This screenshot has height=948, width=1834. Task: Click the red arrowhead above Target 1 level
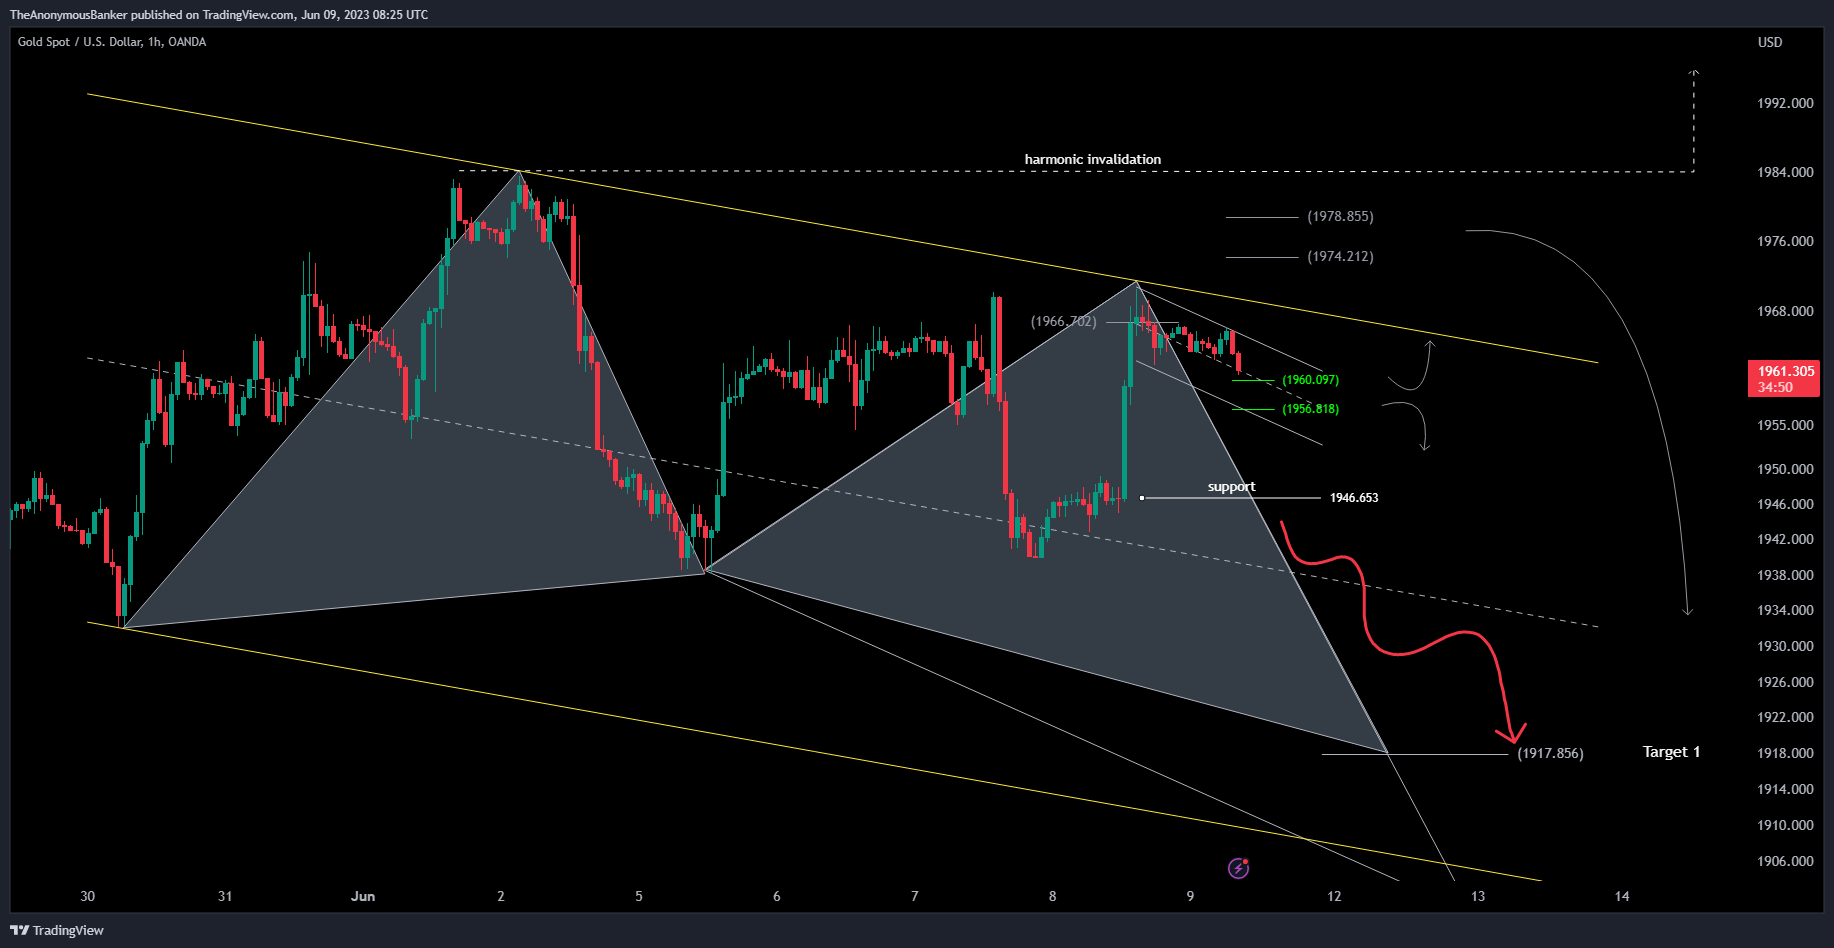coord(1514,733)
